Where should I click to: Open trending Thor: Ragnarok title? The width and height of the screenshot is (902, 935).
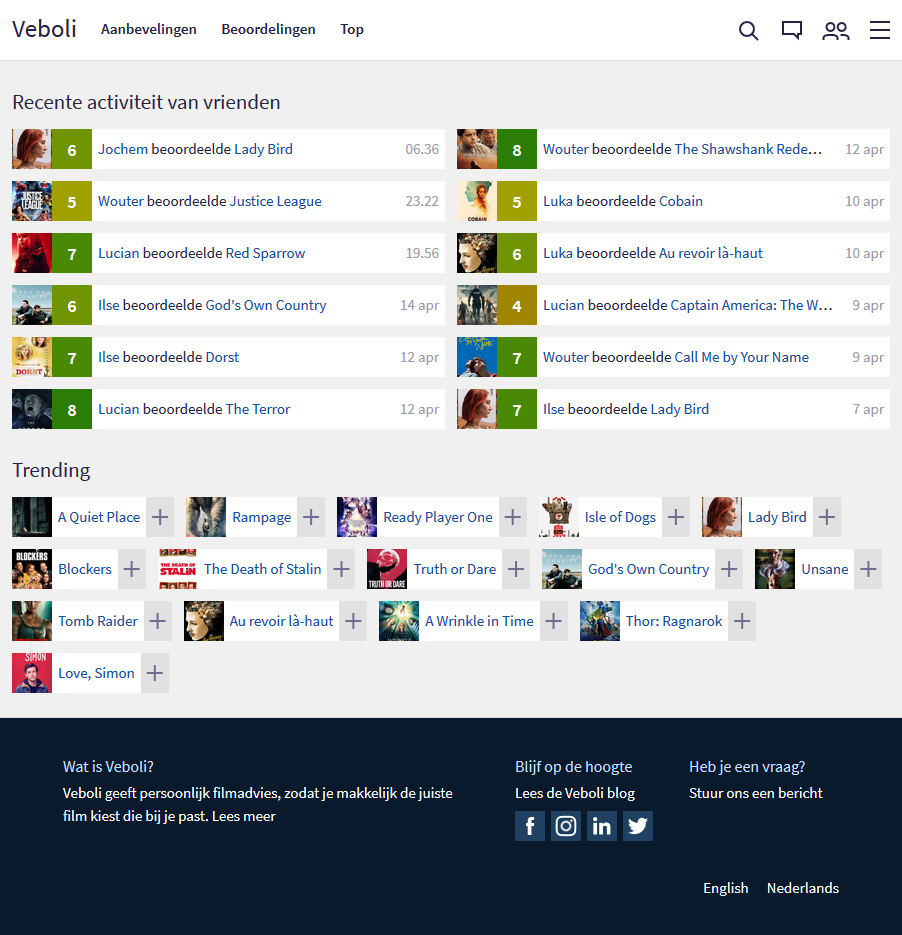pos(674,621)
